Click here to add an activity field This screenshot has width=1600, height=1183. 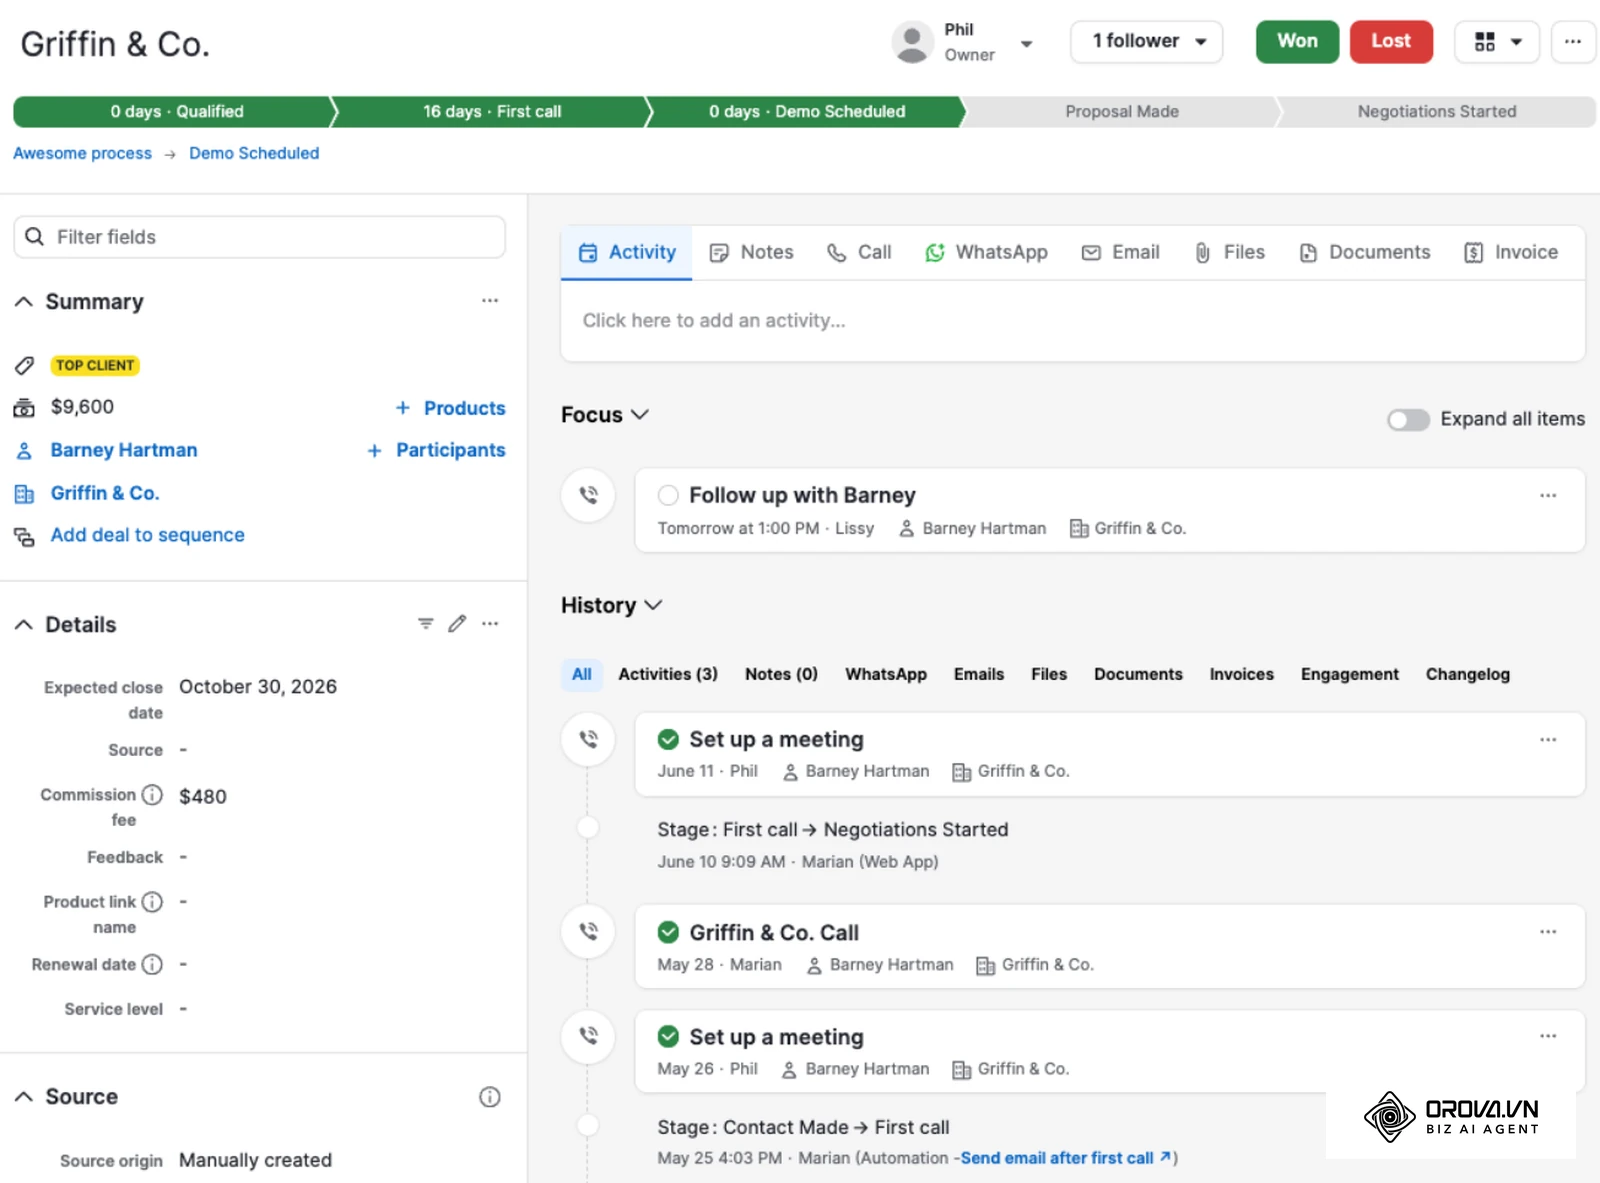(x=1072, y=321)
